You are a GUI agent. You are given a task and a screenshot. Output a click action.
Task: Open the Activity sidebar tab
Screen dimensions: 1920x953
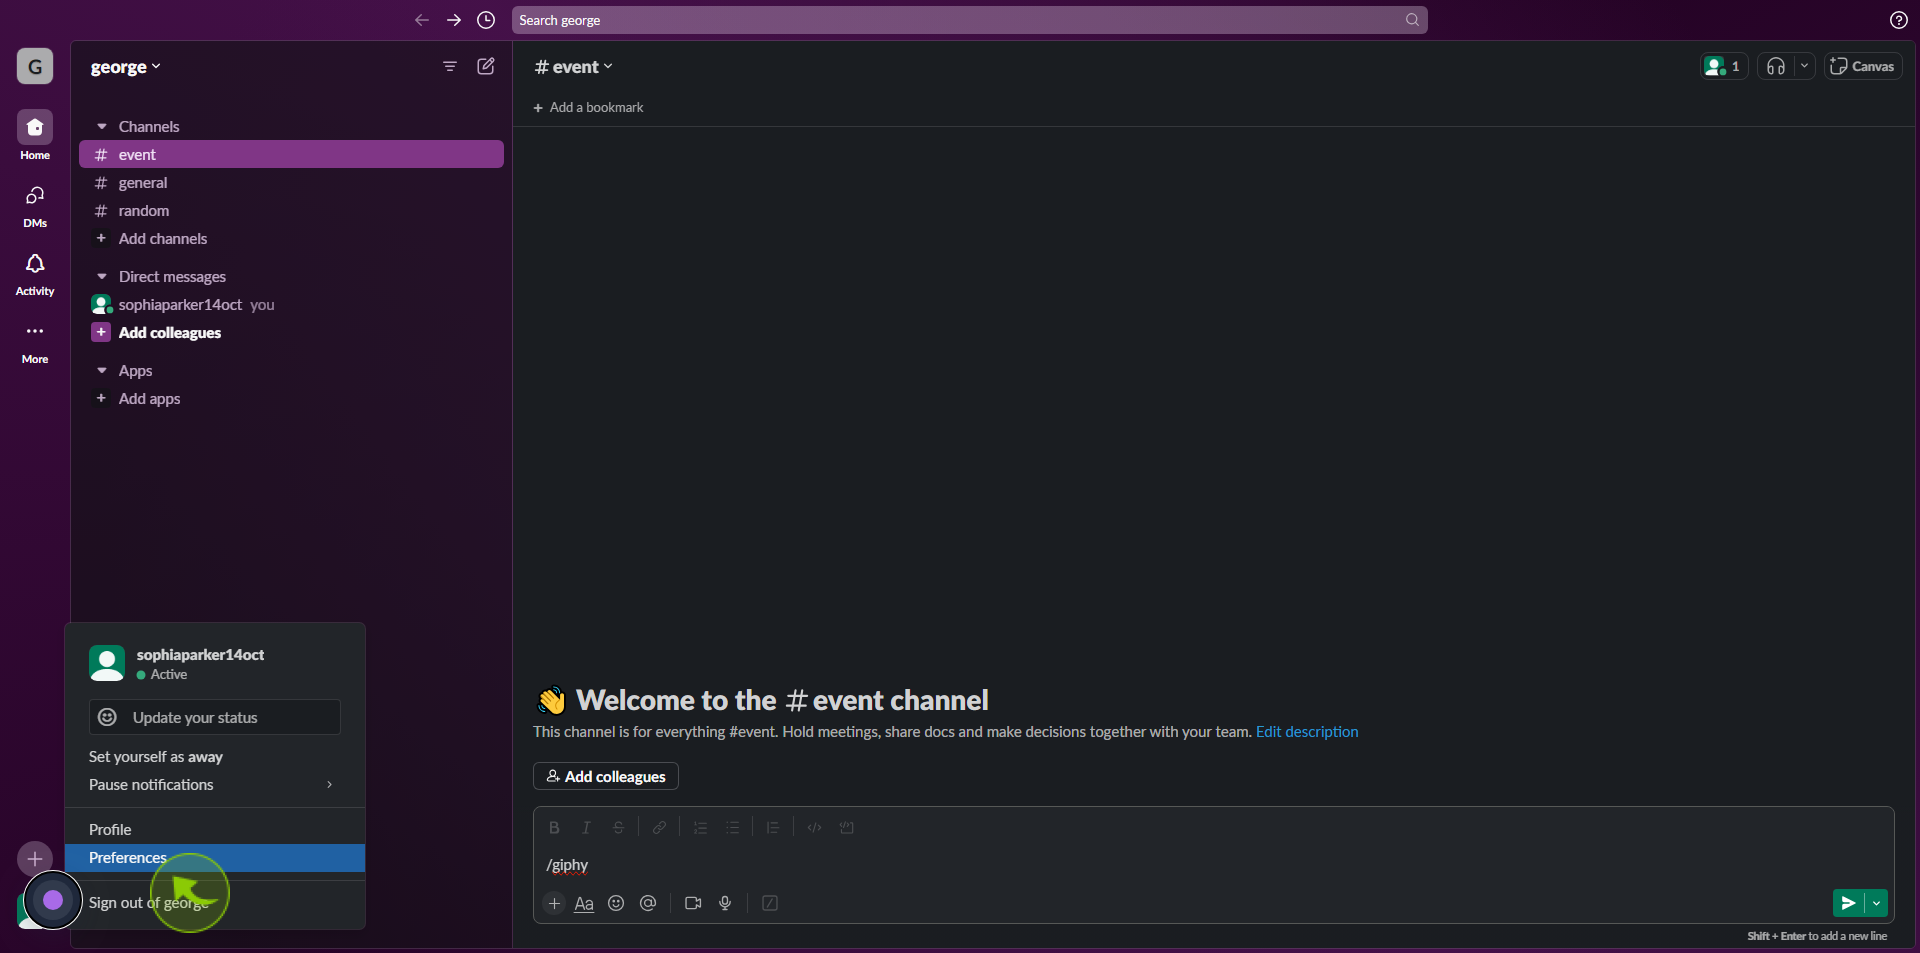tap(35, 273)
